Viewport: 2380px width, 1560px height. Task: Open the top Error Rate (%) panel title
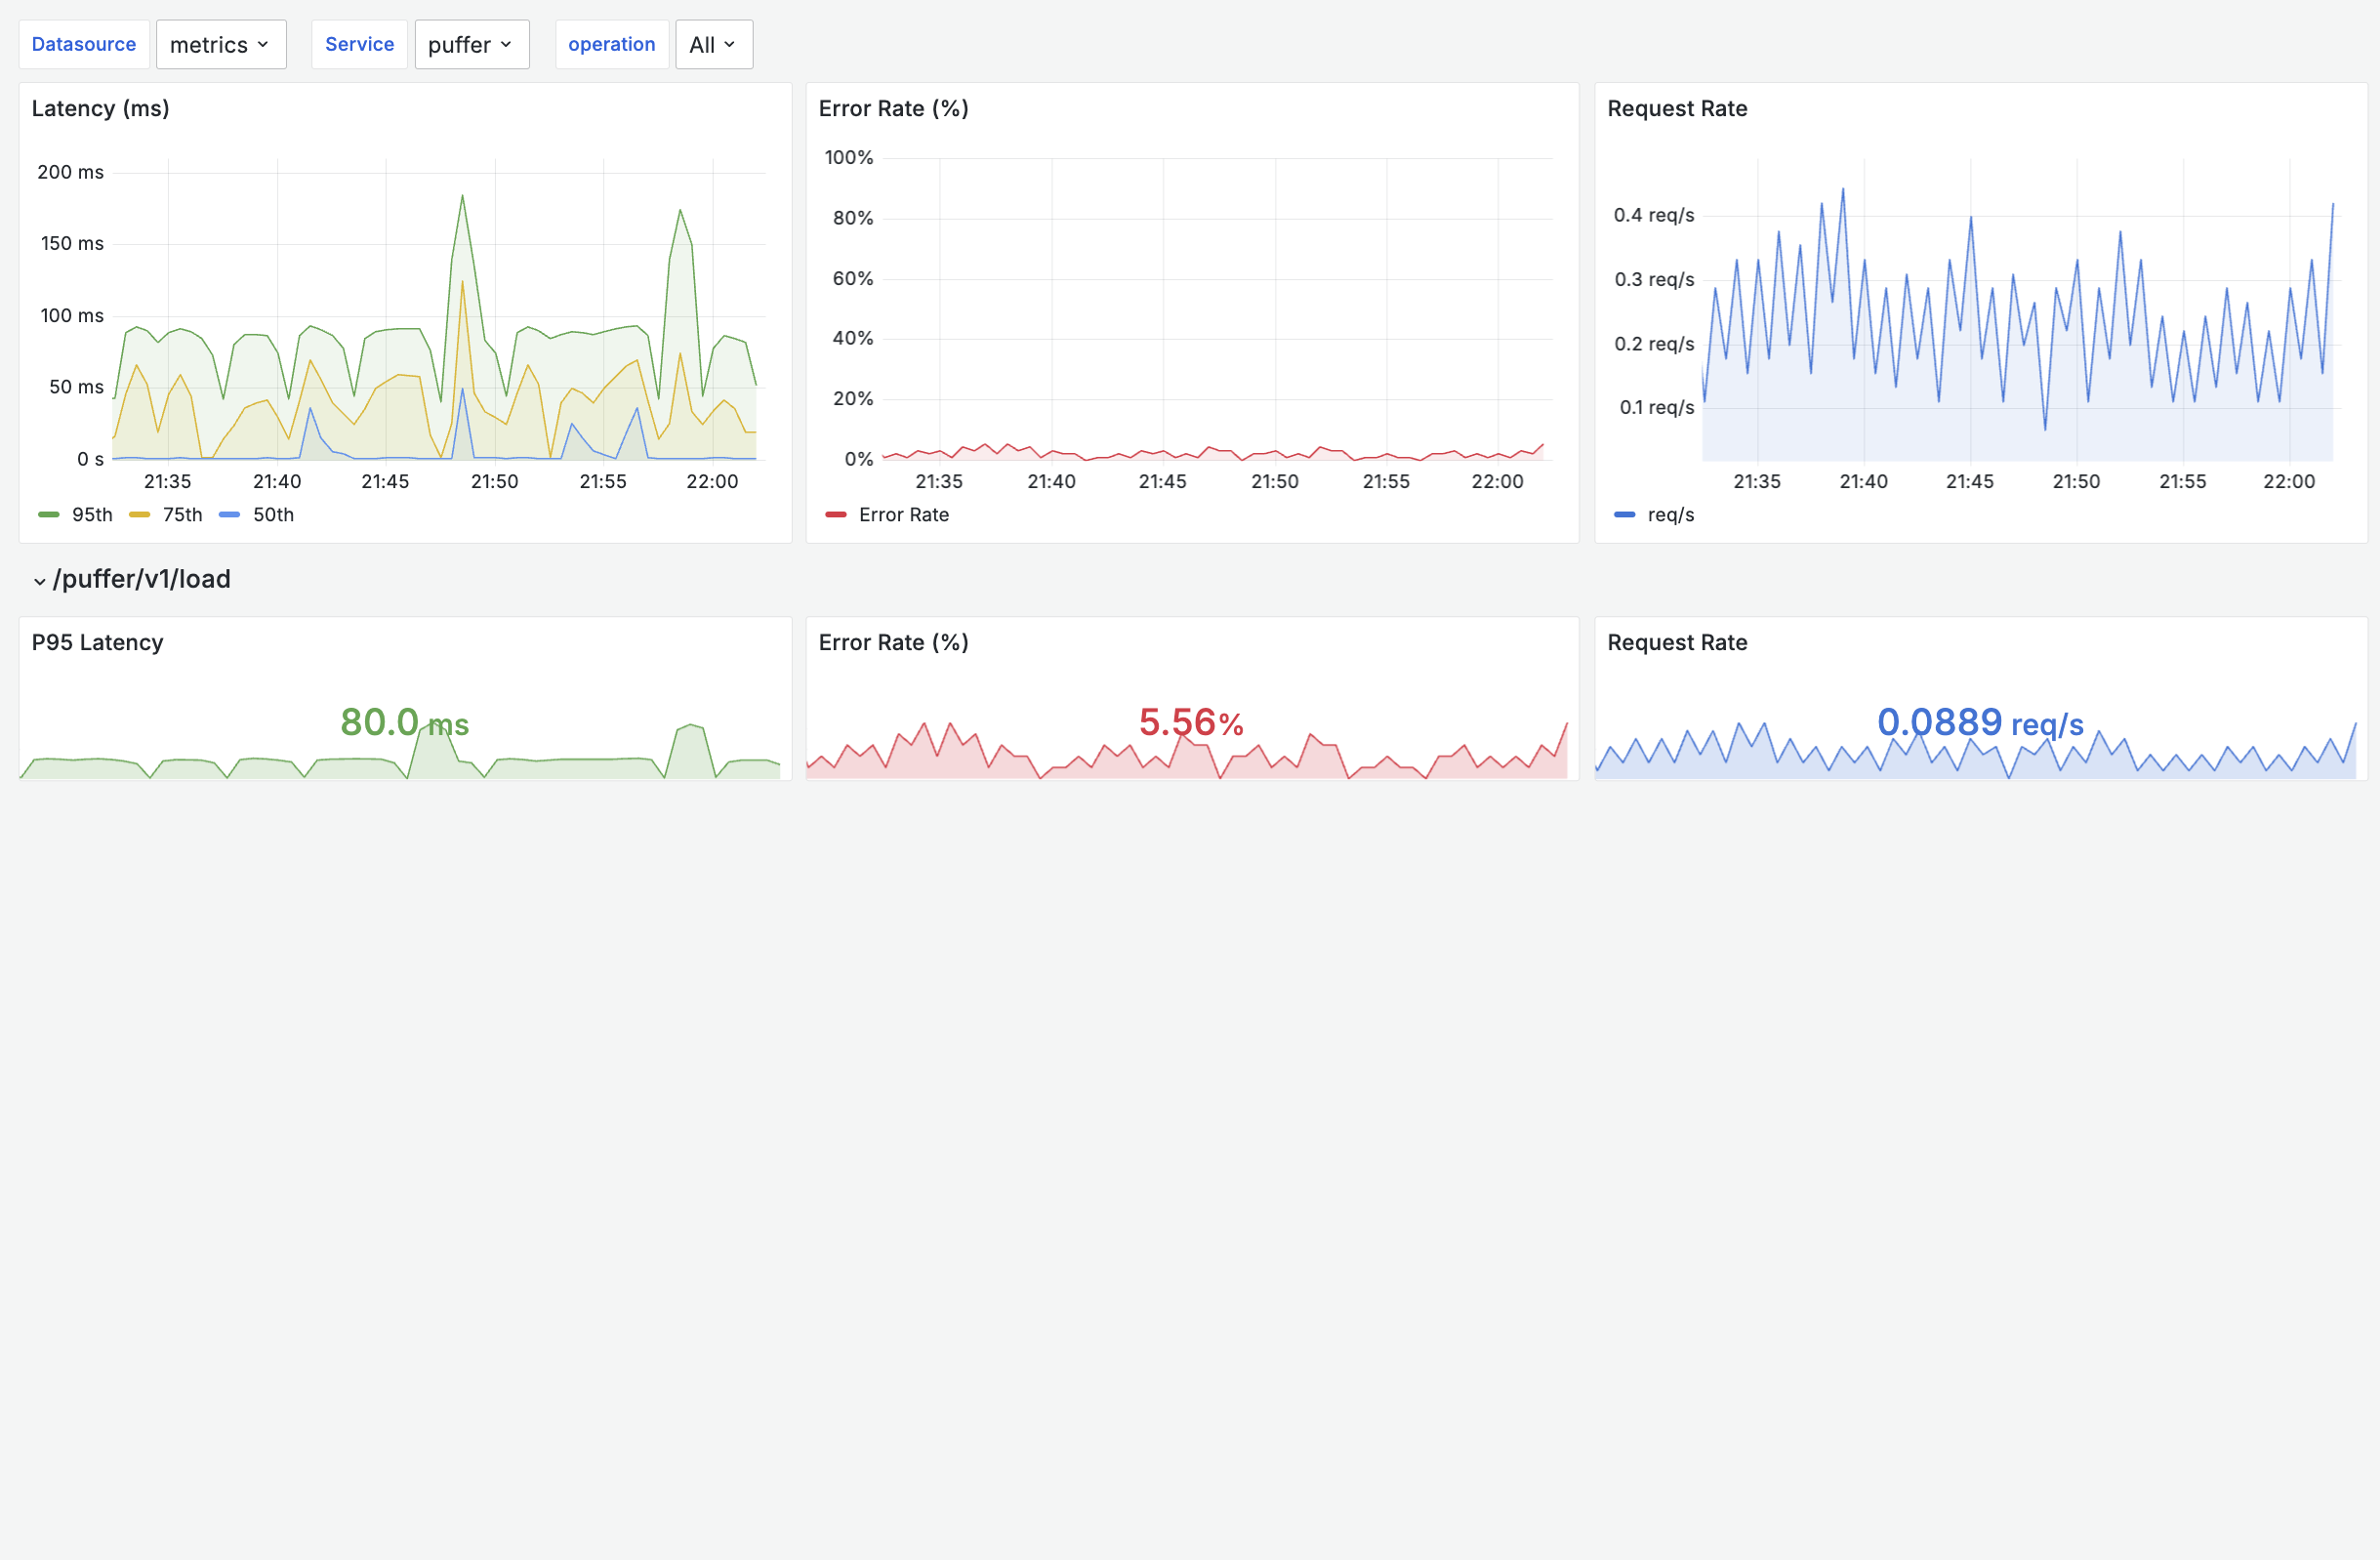point(893,108)
